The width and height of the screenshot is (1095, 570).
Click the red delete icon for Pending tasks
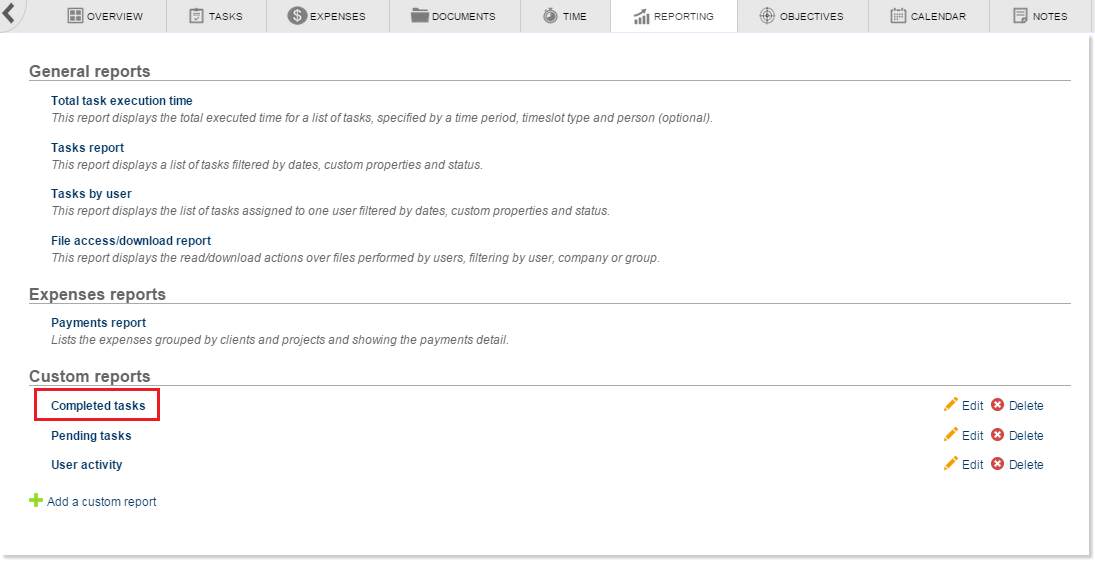[x=997, y=435]
